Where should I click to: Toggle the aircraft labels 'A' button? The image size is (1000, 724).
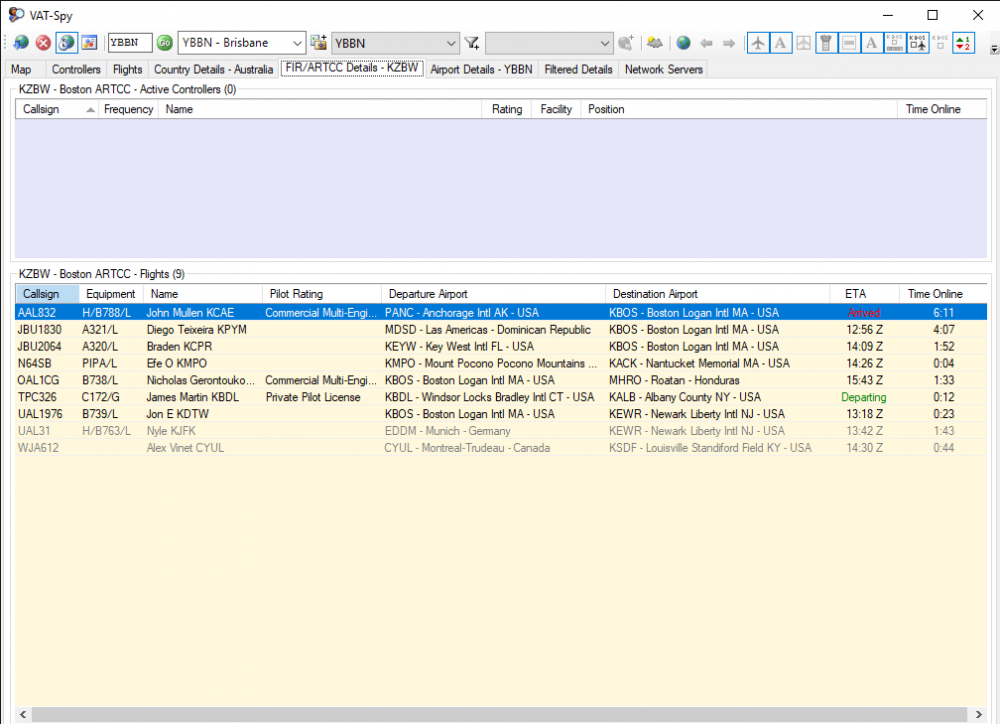click(x=780, y=43)
